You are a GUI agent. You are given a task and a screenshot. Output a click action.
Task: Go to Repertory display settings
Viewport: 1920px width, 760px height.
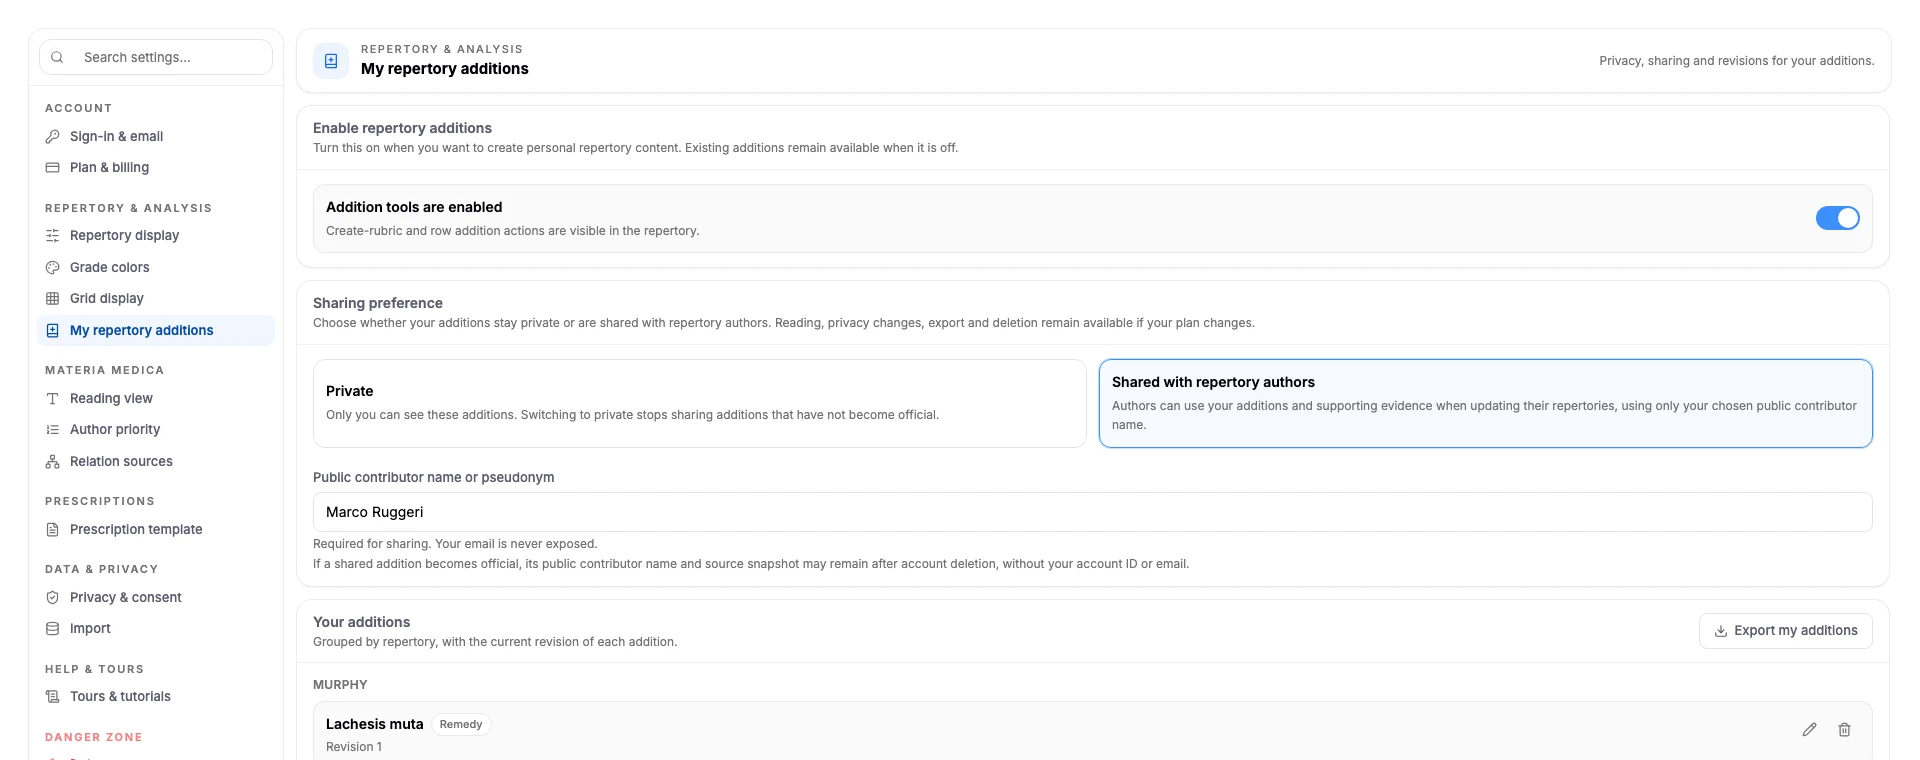click(x=156, y=235)
